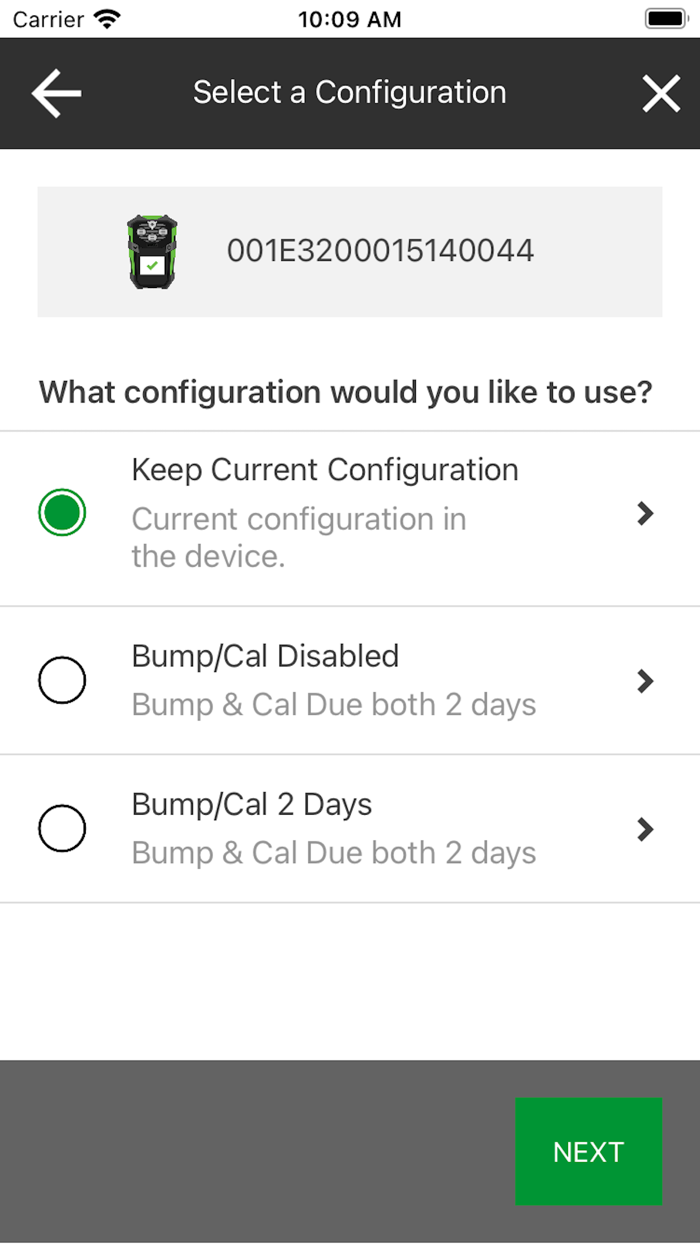Select the Bump/Cal Disabled radio button
The width and height of the screenshot is (700, 1244).
click(x=62, y=681)
